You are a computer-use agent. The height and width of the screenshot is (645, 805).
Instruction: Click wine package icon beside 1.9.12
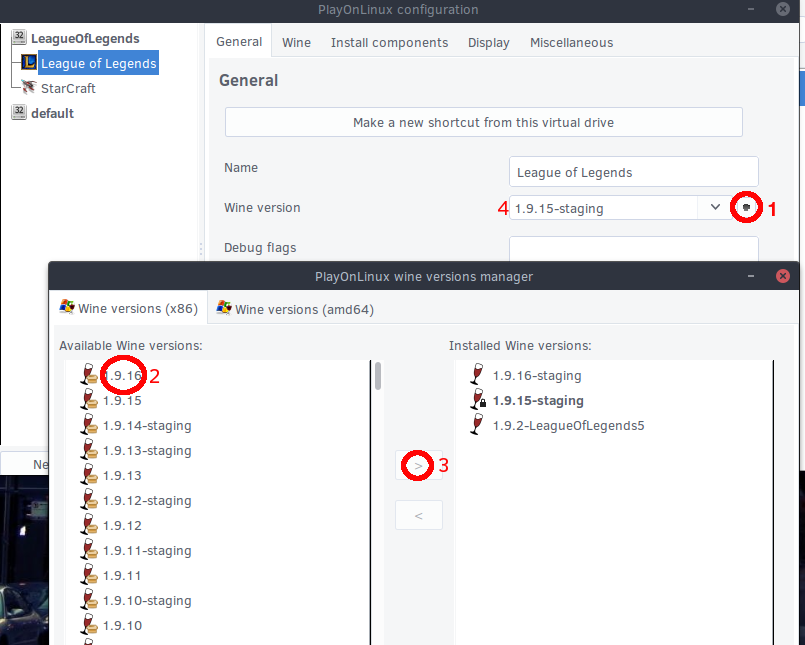(89, 524)
